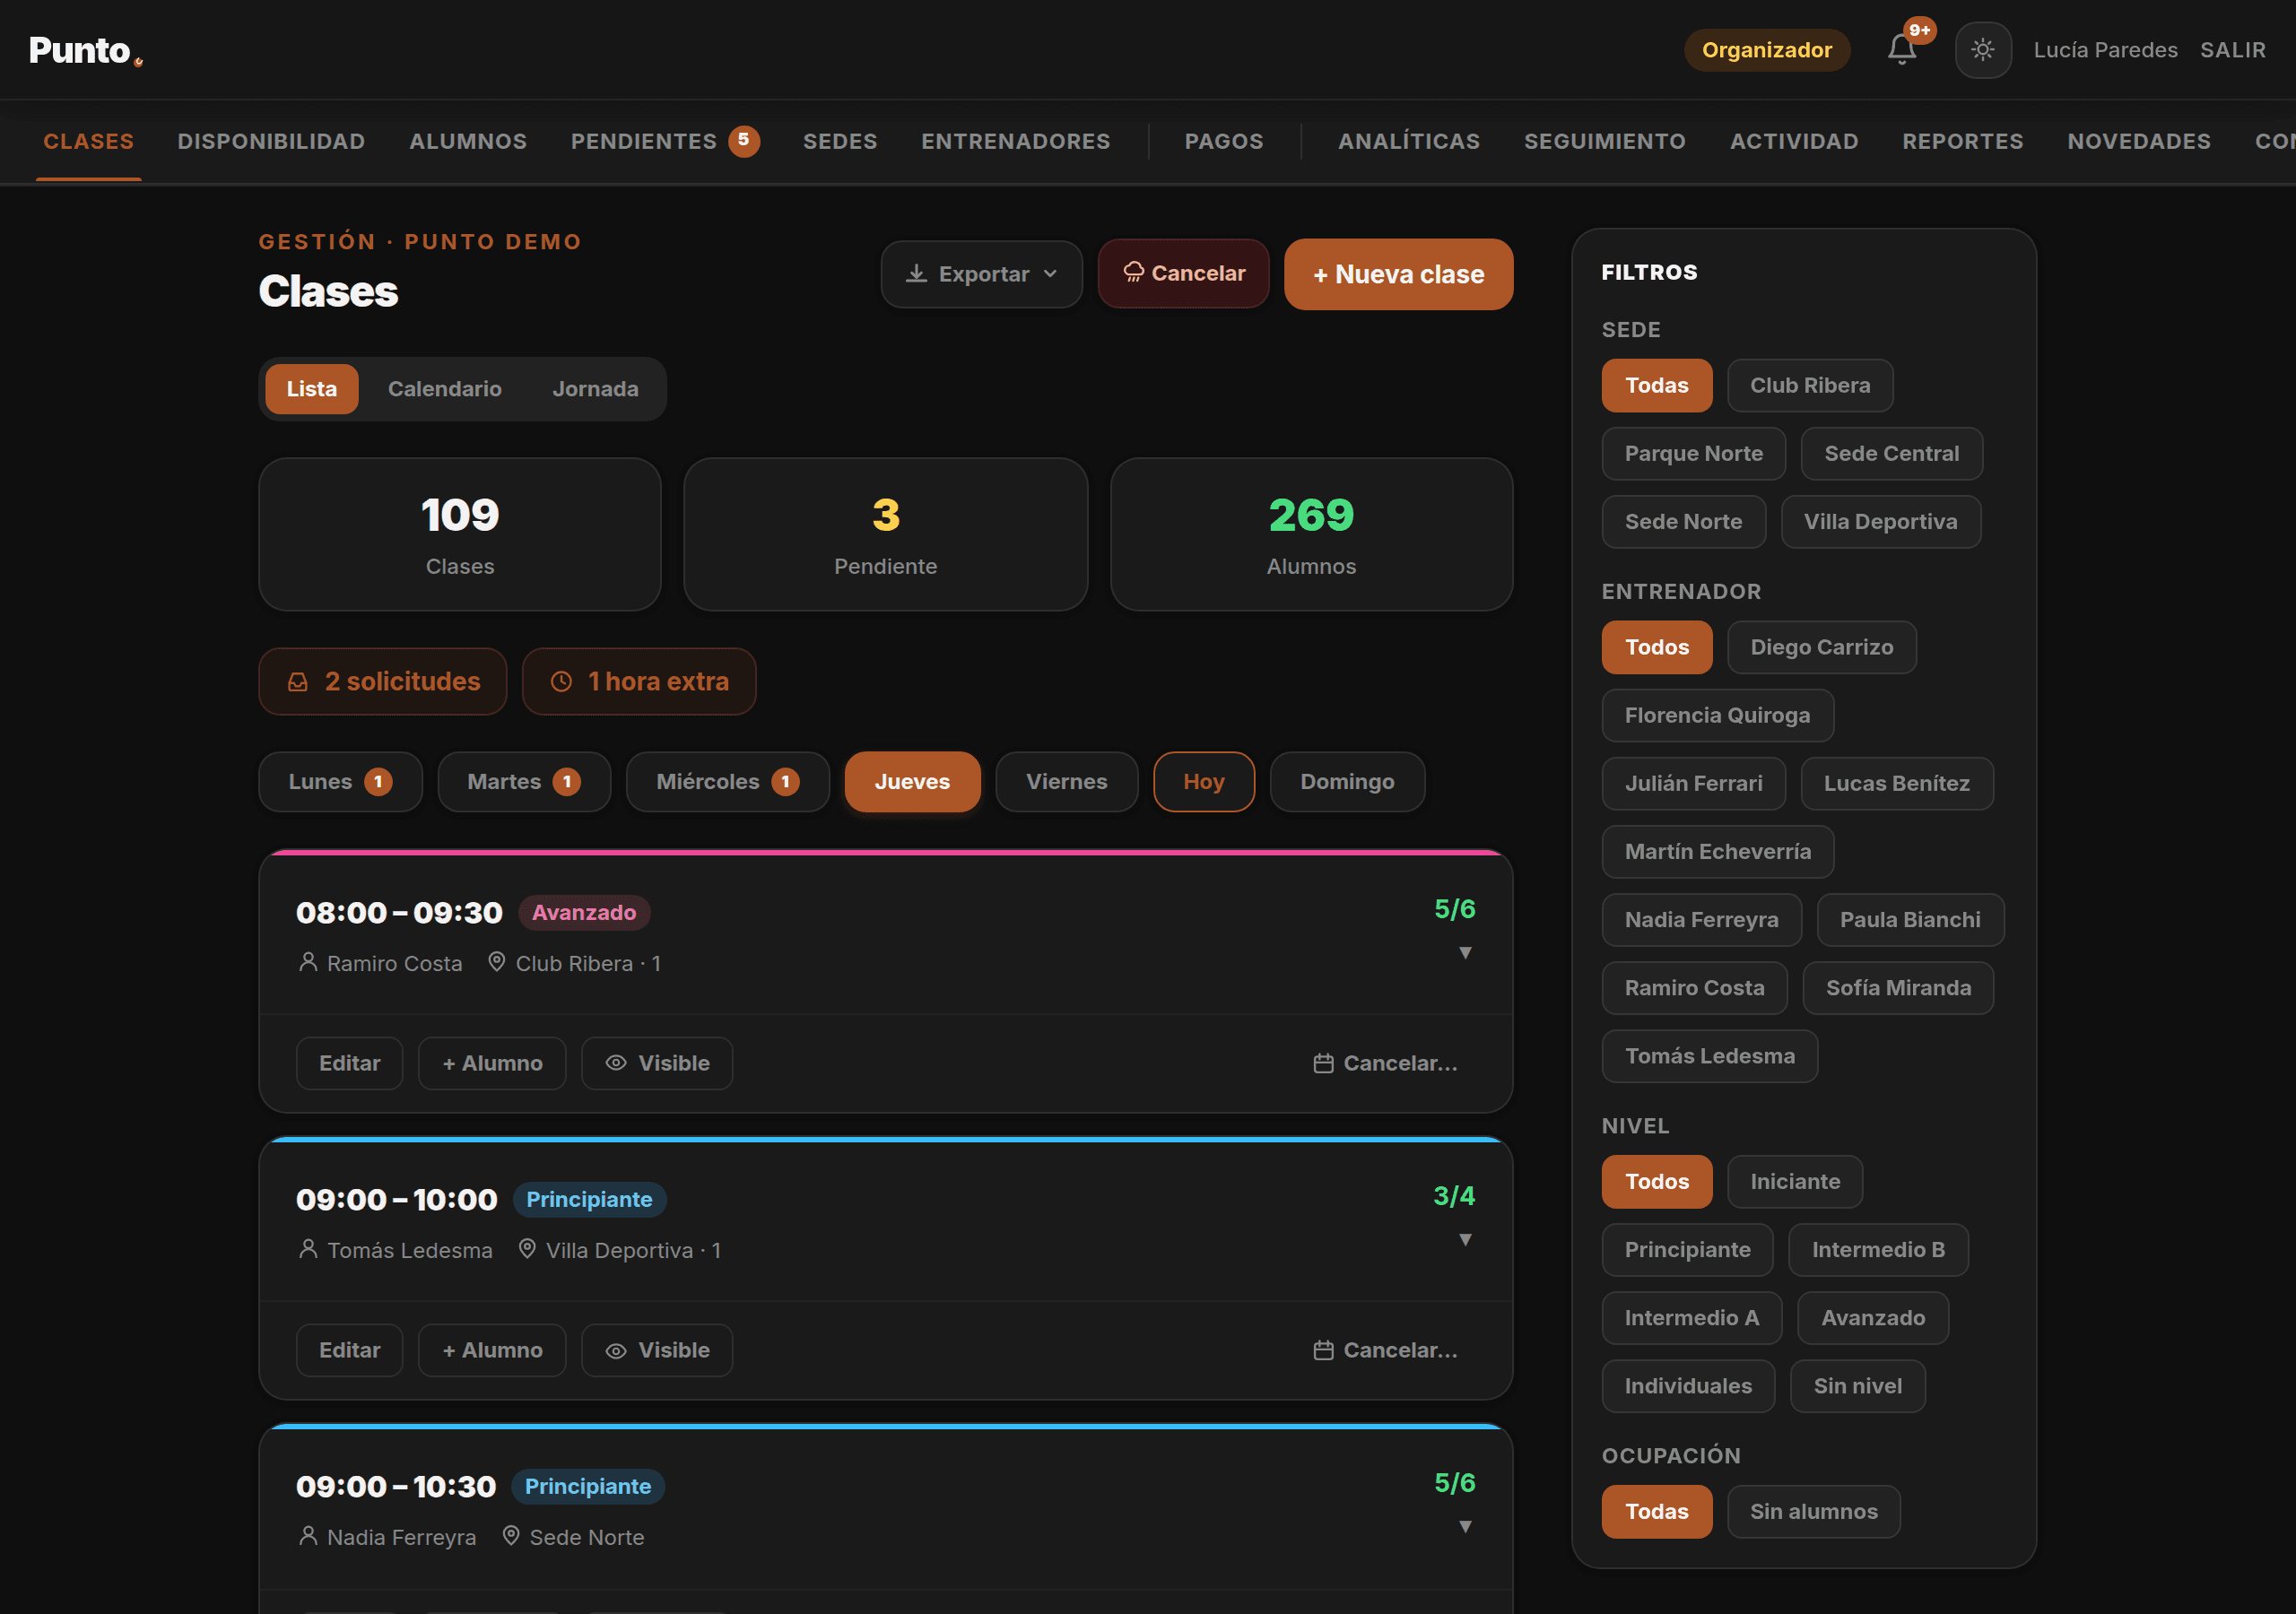Open the 1 hora extra clock chip
This screenshot has height=1614, width=2296.
tap(639, 681)
